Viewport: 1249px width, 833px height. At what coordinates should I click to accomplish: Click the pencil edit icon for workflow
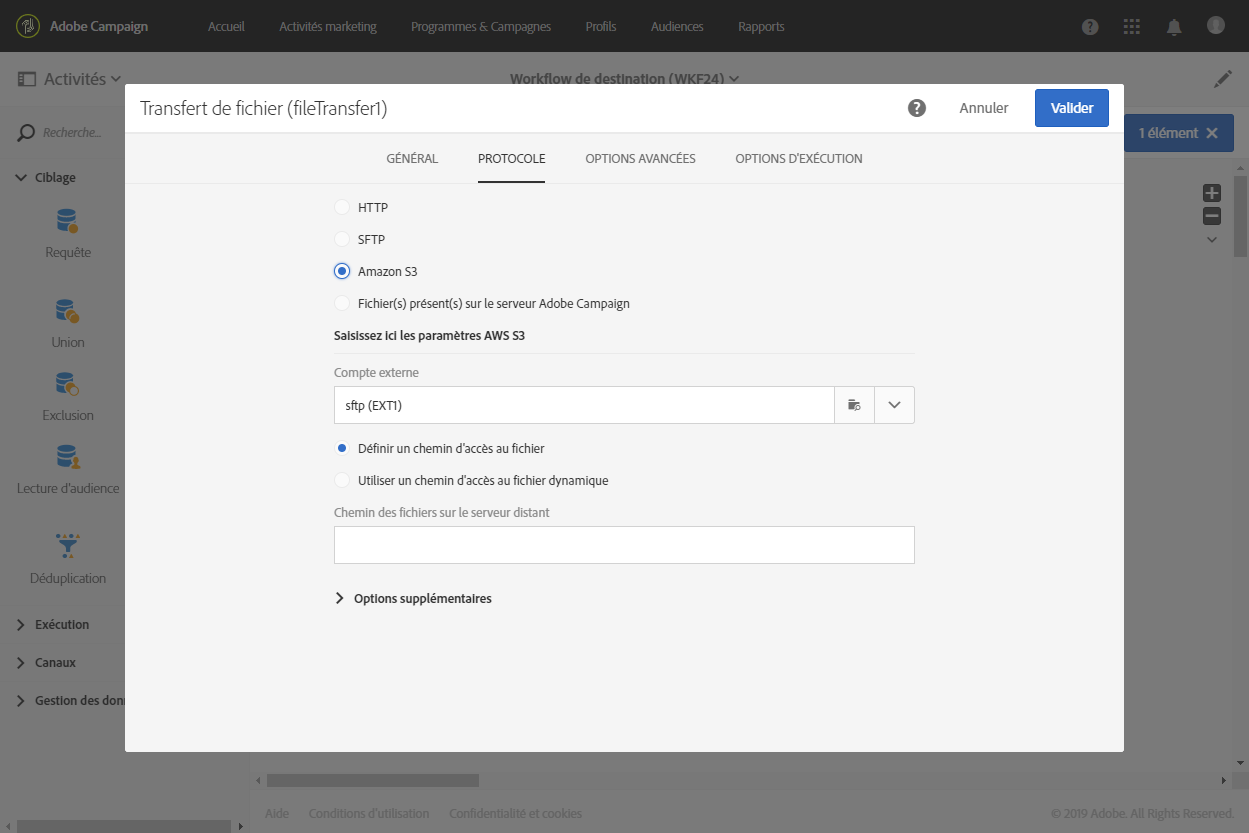pyautogui.click(x=1223, y=79)
